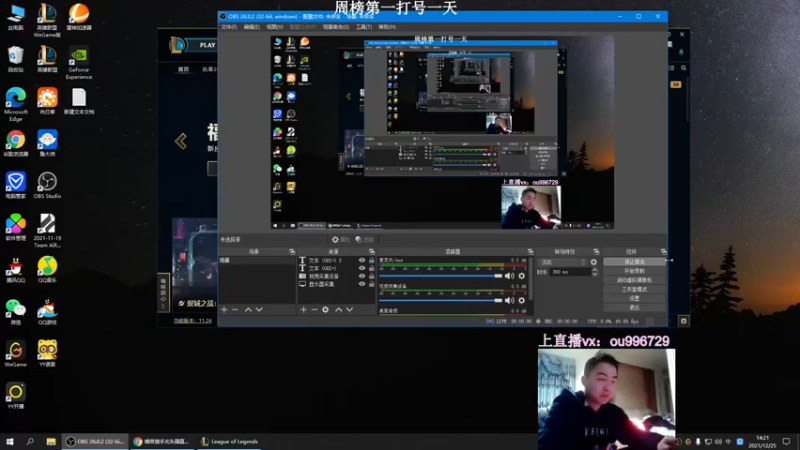The height and width of the screenshot is (450, 800).
Task: Open WeChat desktop shortcut
Action: (15, 312)
